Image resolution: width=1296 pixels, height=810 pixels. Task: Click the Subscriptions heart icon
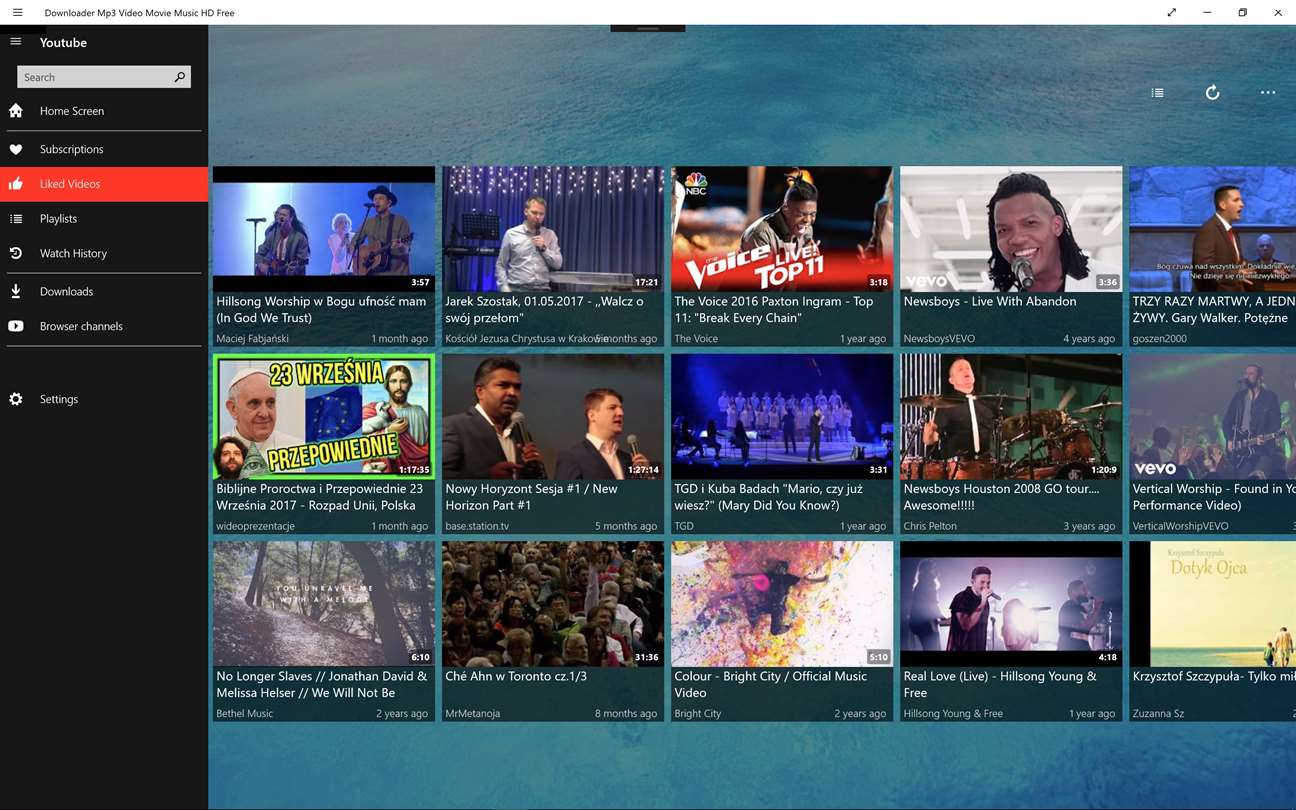pyautogui.click(x=16, y=149)
